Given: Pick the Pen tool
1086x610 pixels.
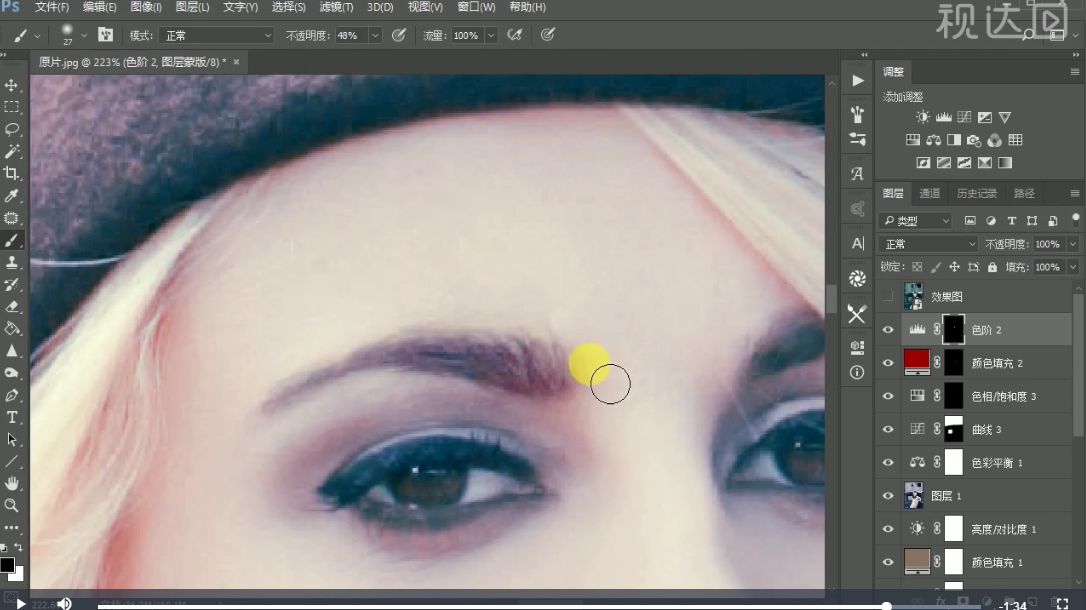Looking at the screenshot, I should (12, 395).
